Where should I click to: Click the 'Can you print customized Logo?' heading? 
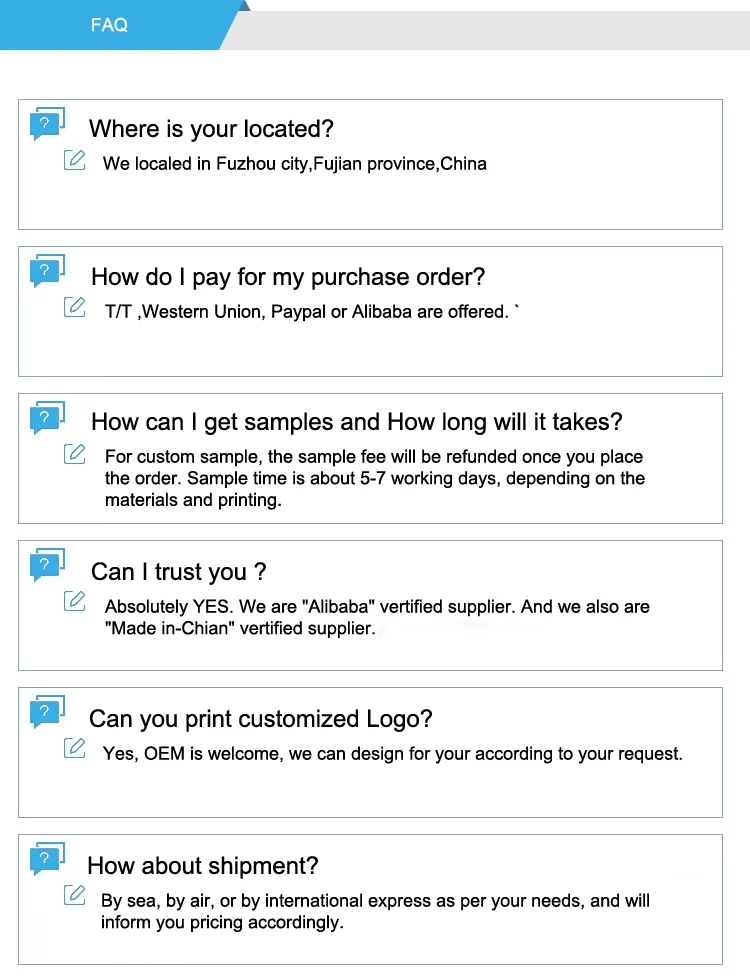[261, 719]
